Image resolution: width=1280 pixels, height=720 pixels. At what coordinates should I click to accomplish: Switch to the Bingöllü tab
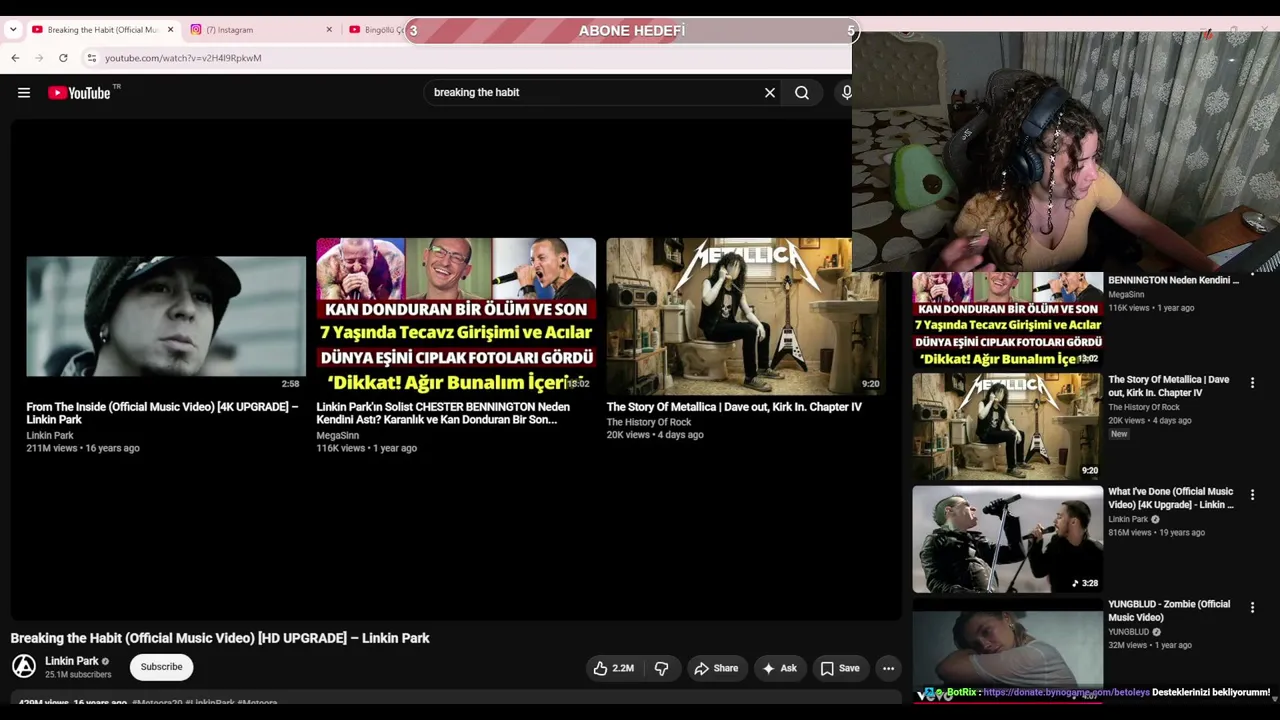376,30
